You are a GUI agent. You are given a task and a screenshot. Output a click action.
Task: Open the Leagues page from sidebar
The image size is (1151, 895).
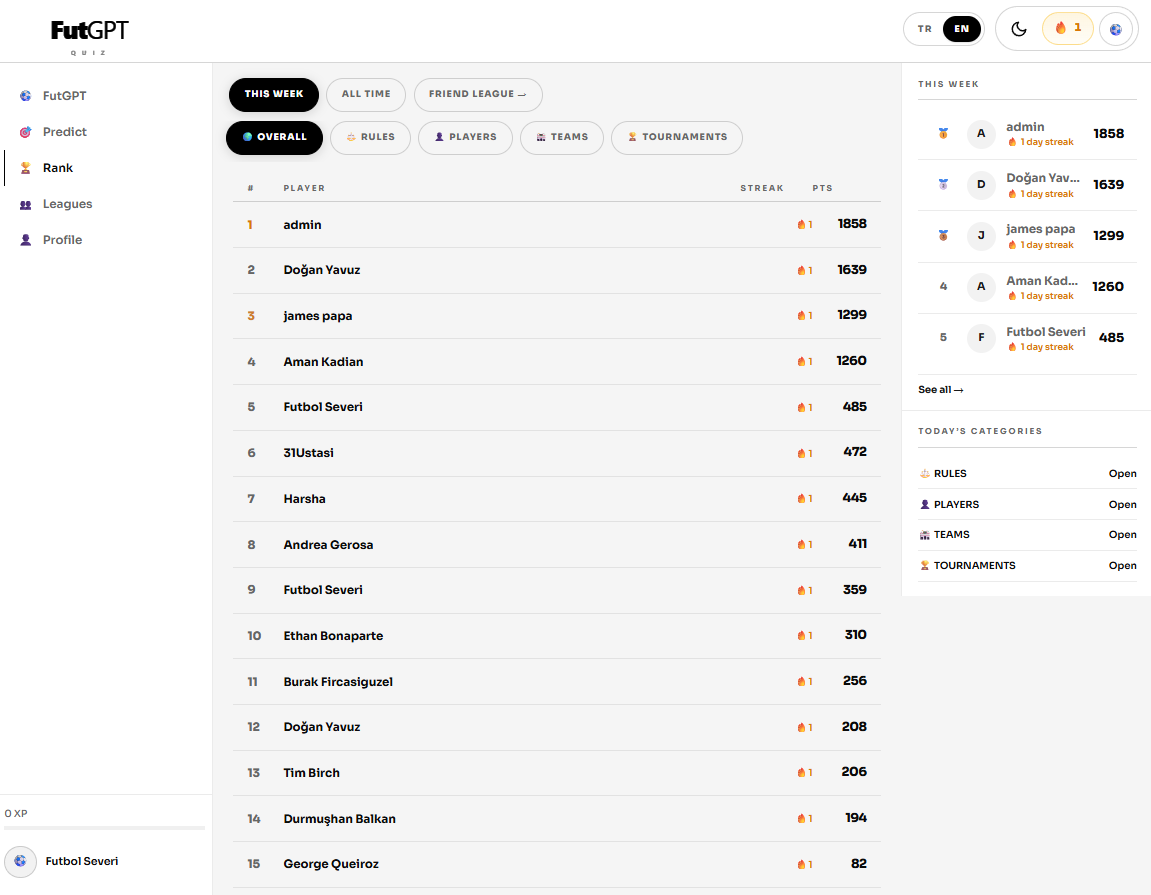pyautogui.click(x=68, y=204)
